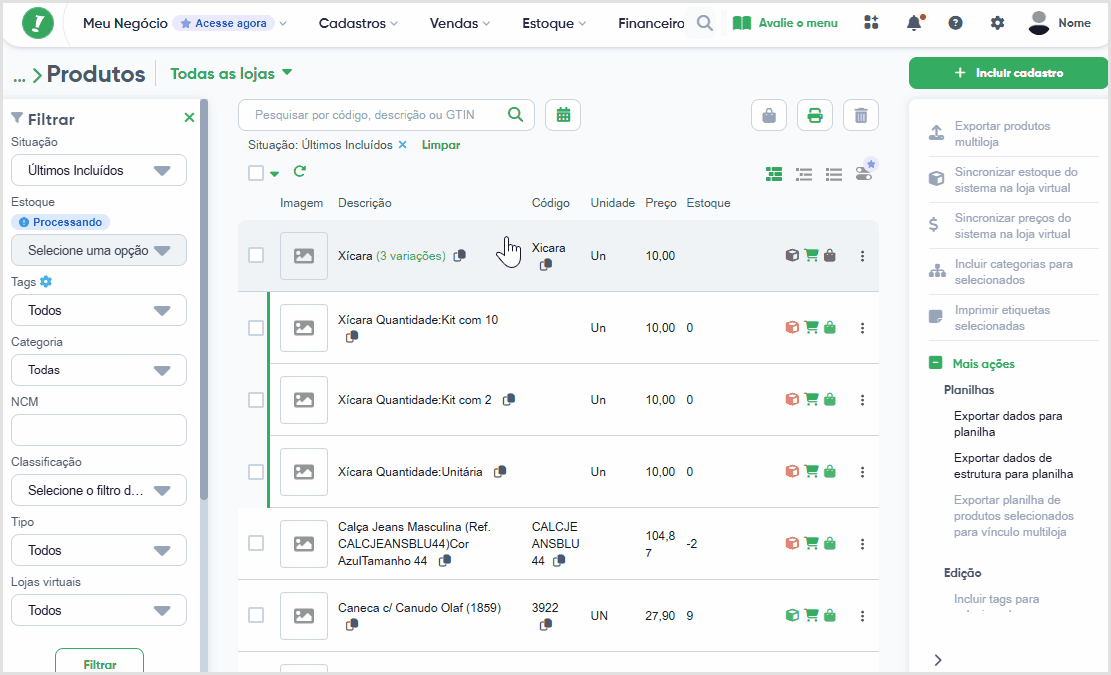Click the green logo icon in the header
Viewport: 1111px width, 675px height.
click(38, 23)
